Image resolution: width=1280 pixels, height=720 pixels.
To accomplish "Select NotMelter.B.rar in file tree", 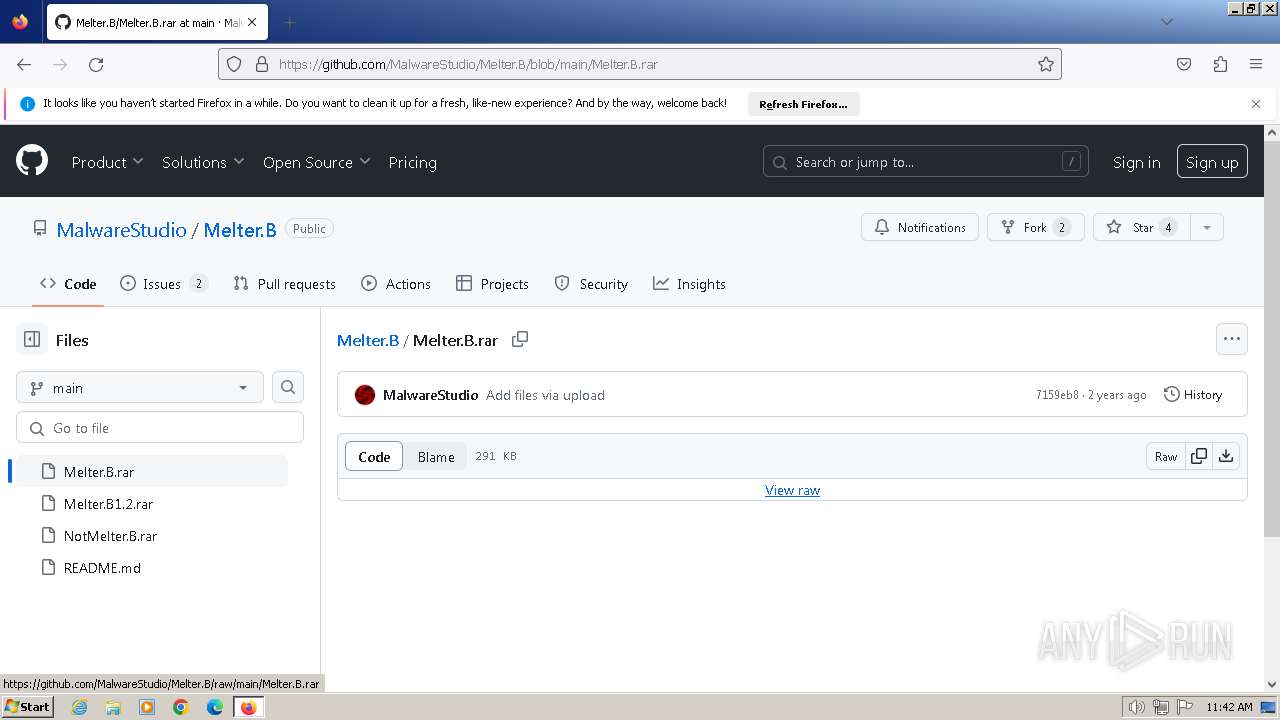I will [x=152, y=535].
